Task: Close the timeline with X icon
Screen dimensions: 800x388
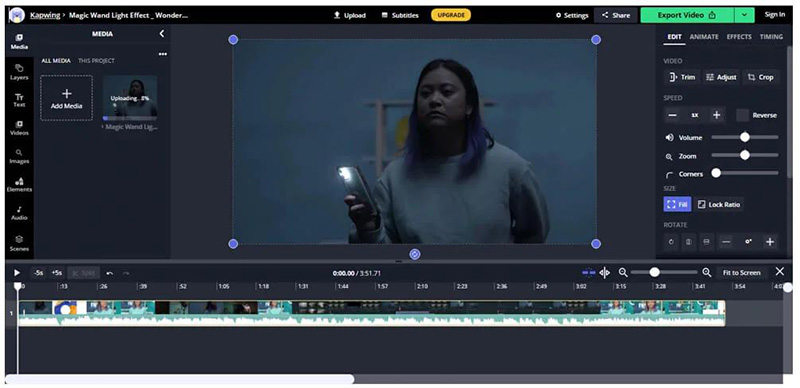Action: pos(780,272)
